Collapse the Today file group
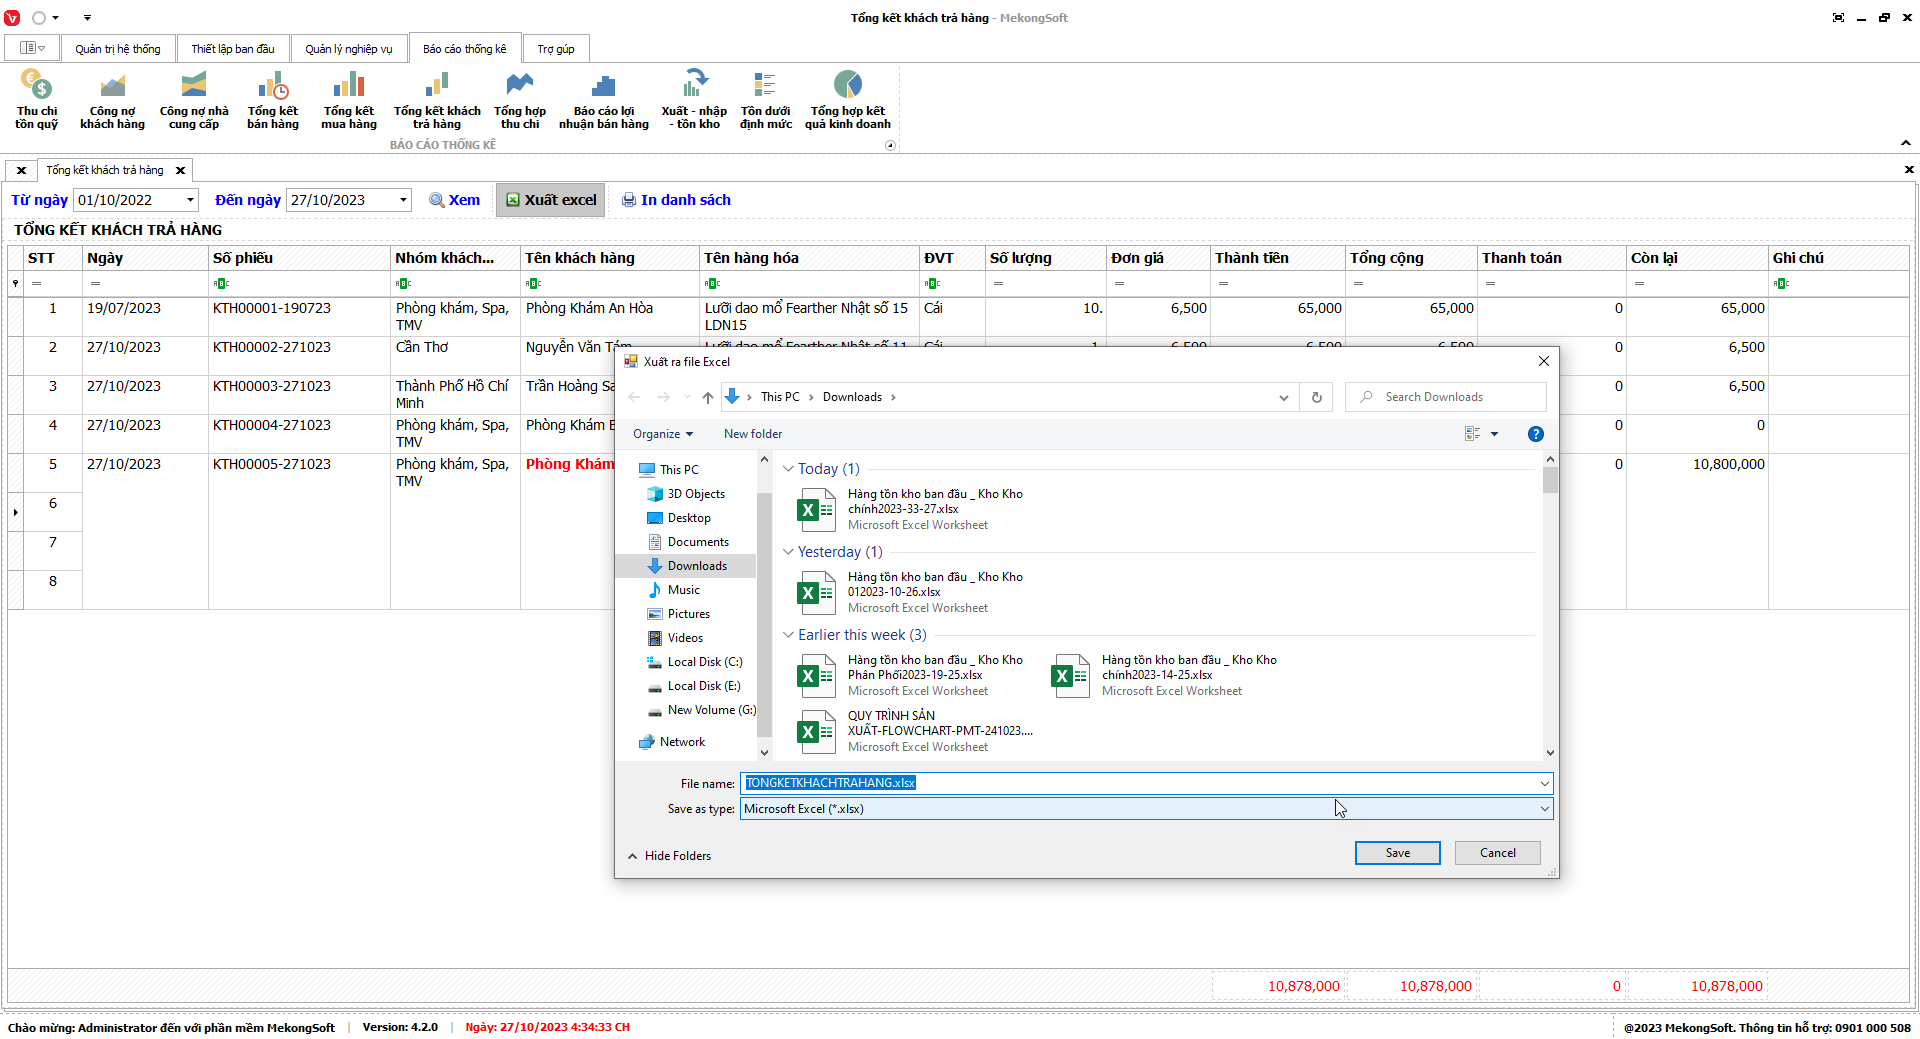This screenshot has height=1039, width=1920. 788,469
